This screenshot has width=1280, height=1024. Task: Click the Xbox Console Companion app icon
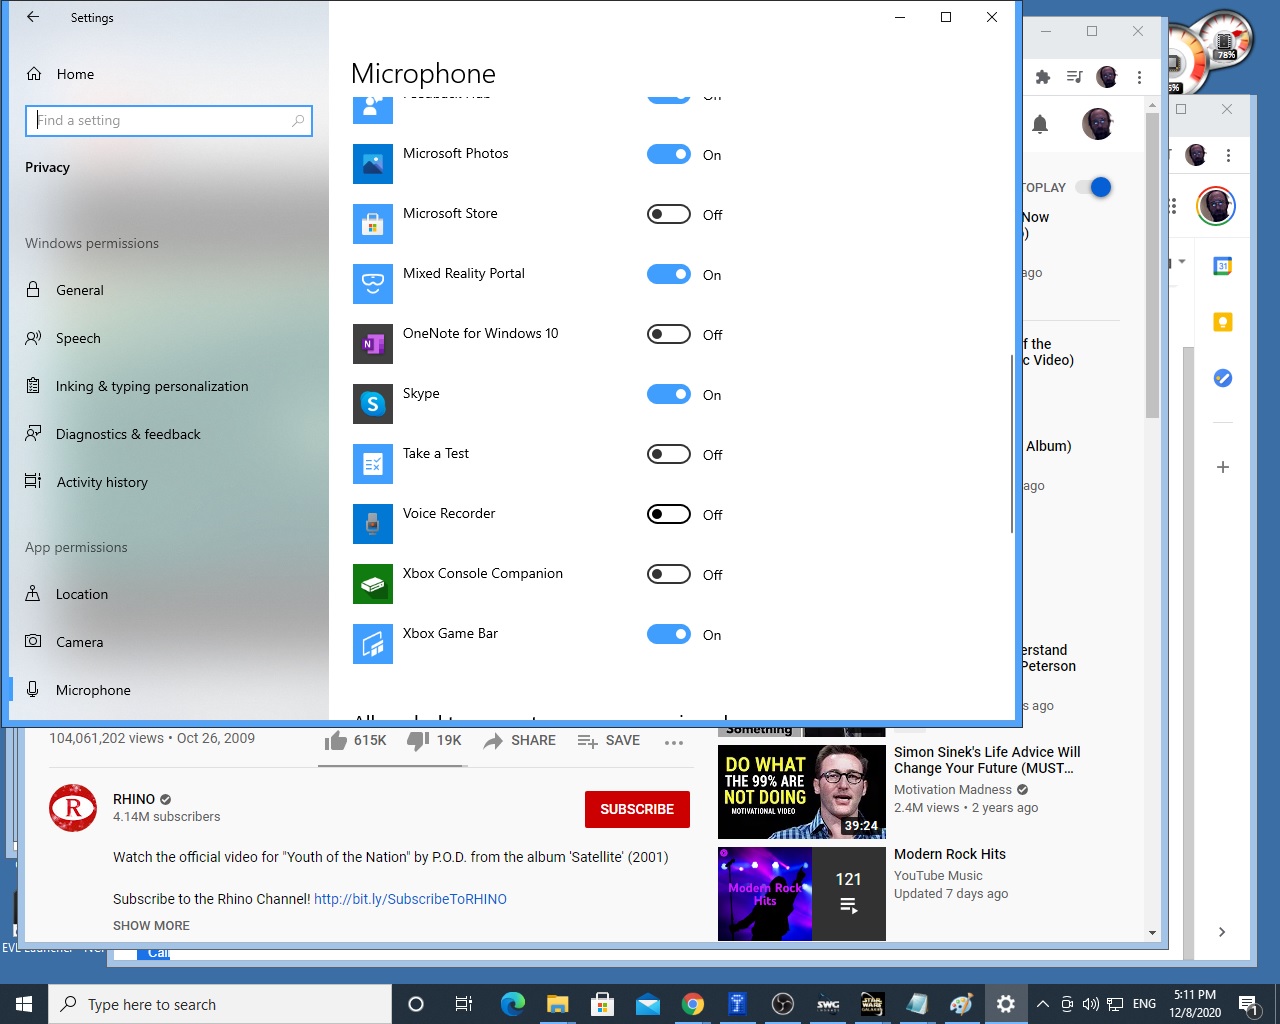373,584
